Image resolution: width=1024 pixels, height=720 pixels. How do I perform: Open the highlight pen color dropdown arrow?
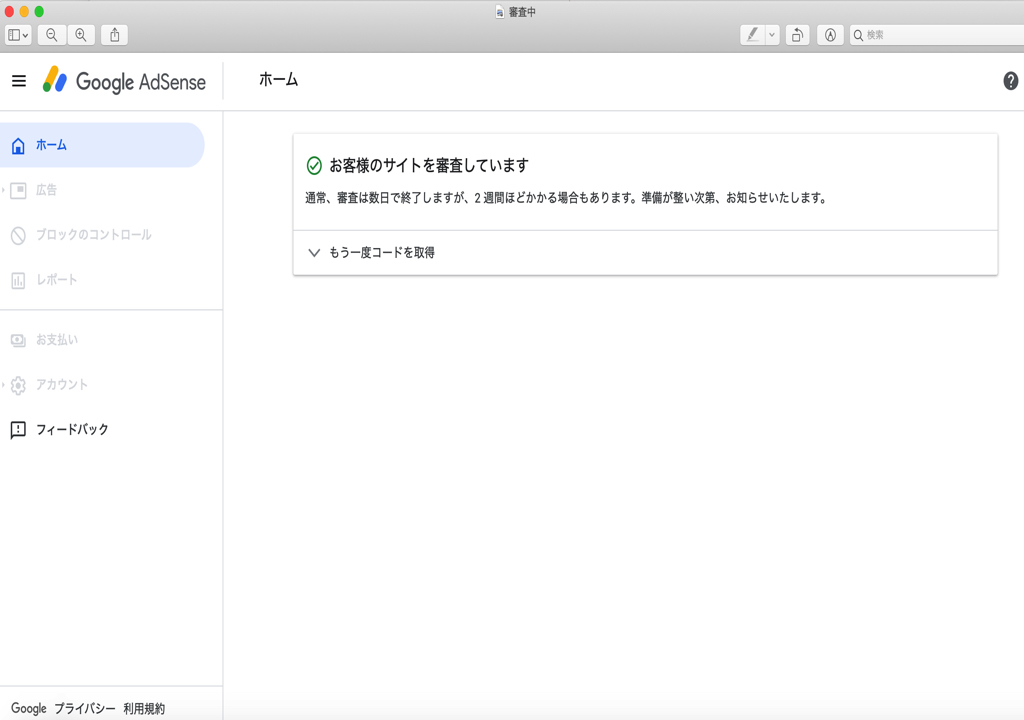click(x=772, y=35)
